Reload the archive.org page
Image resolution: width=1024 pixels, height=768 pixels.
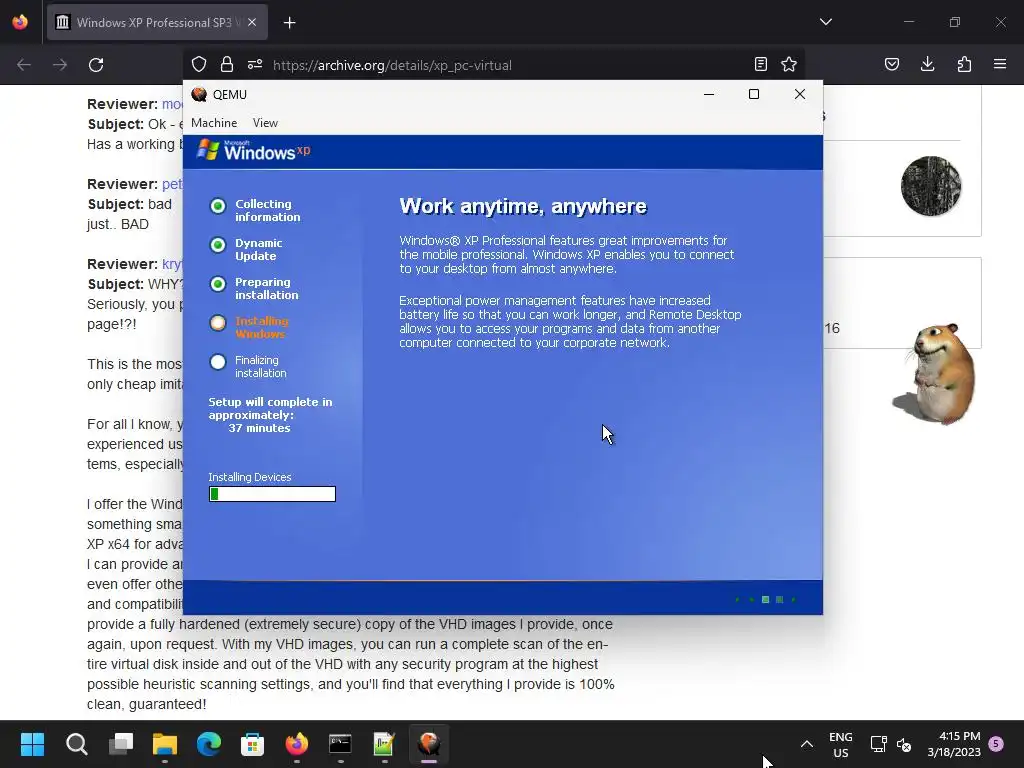tap(96, 65)
